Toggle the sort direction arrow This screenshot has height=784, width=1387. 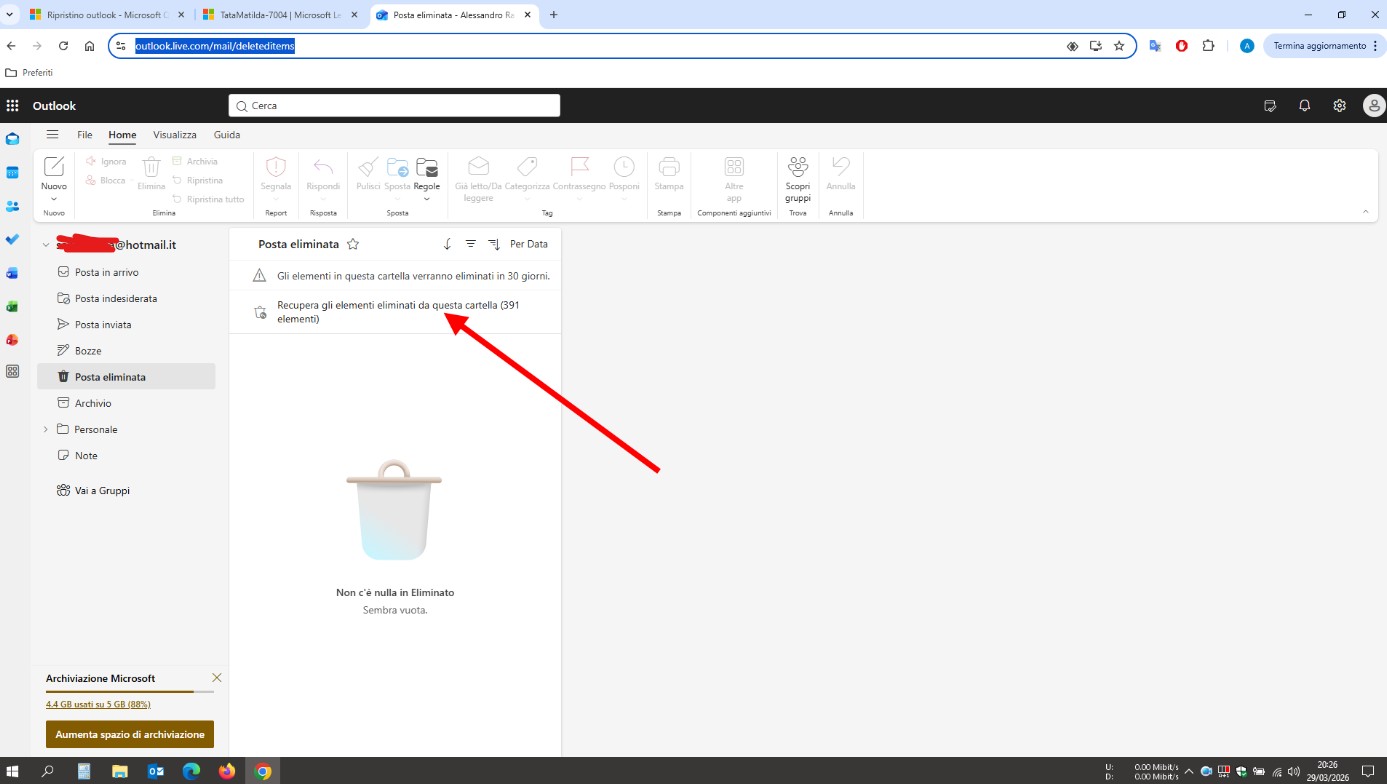447,244
